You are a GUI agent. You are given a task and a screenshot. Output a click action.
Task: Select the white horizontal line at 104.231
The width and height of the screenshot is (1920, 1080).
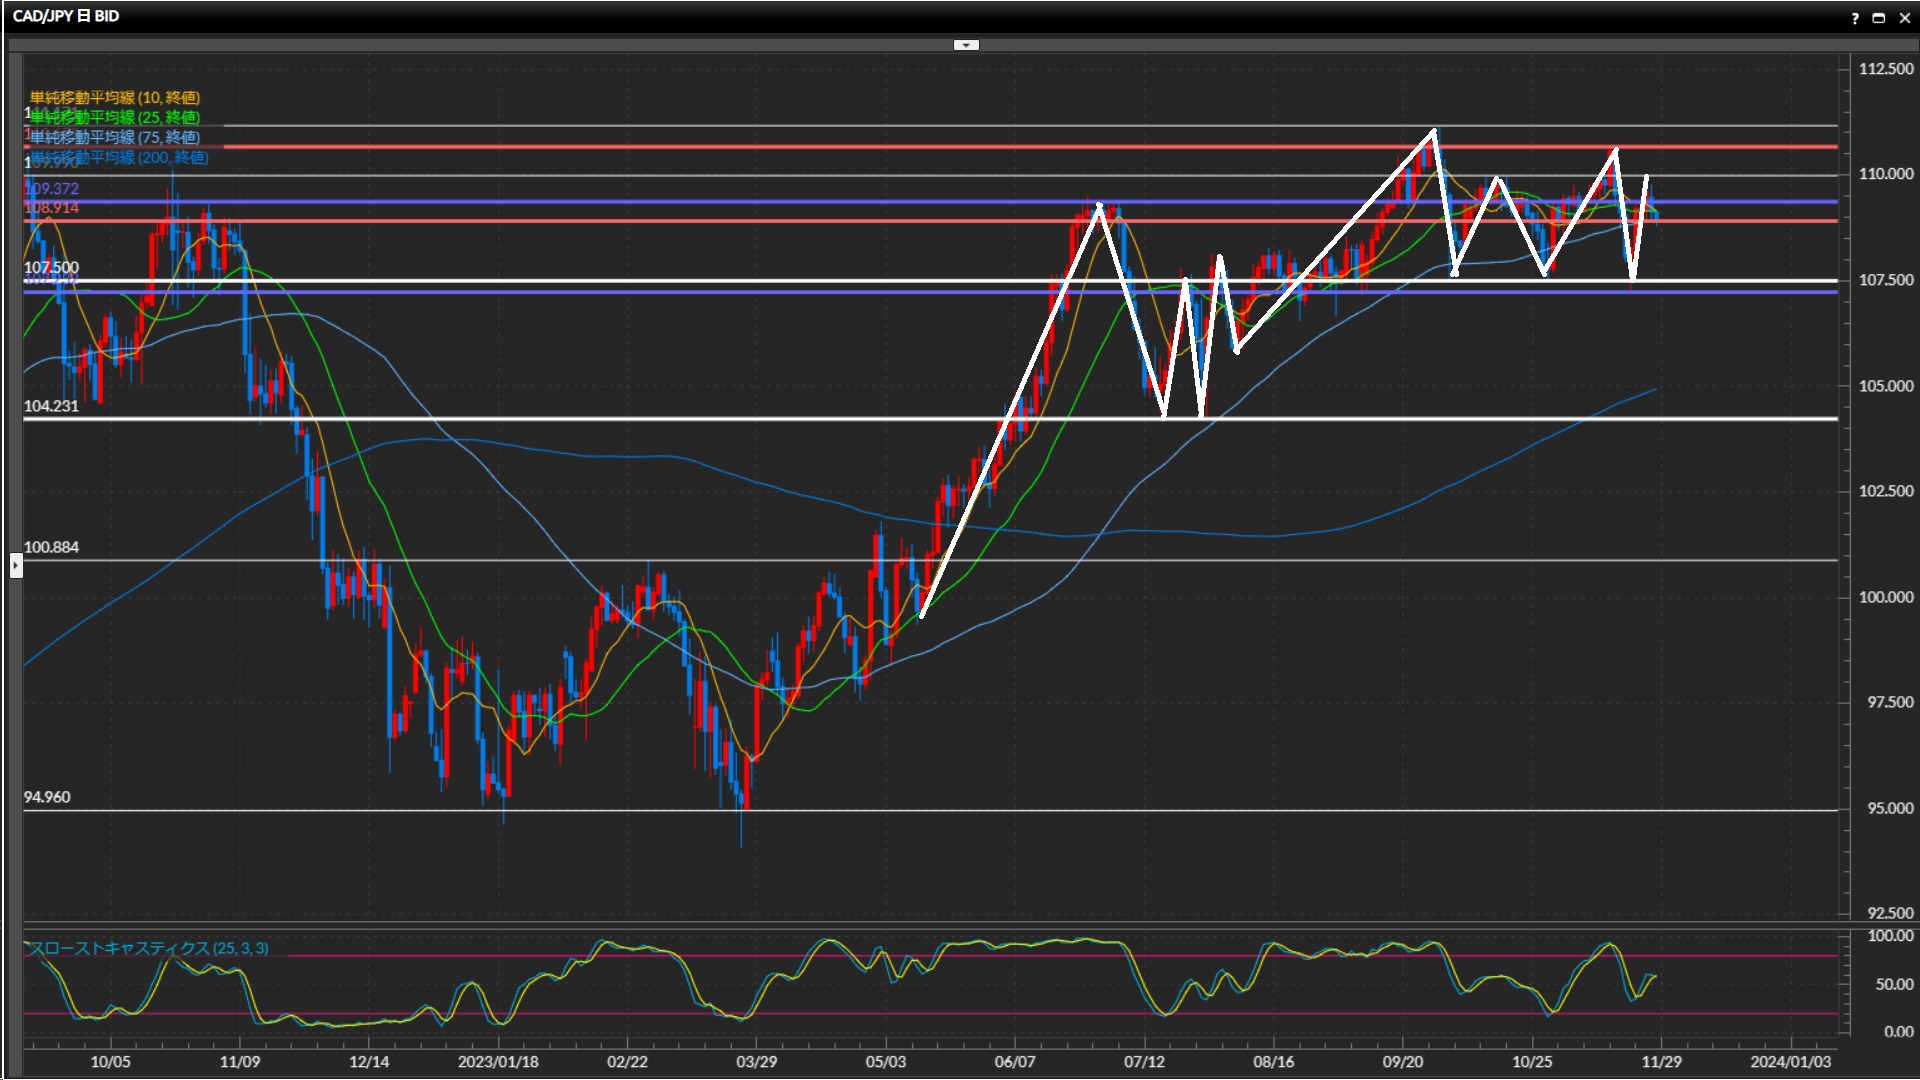(x=600, y=418)
